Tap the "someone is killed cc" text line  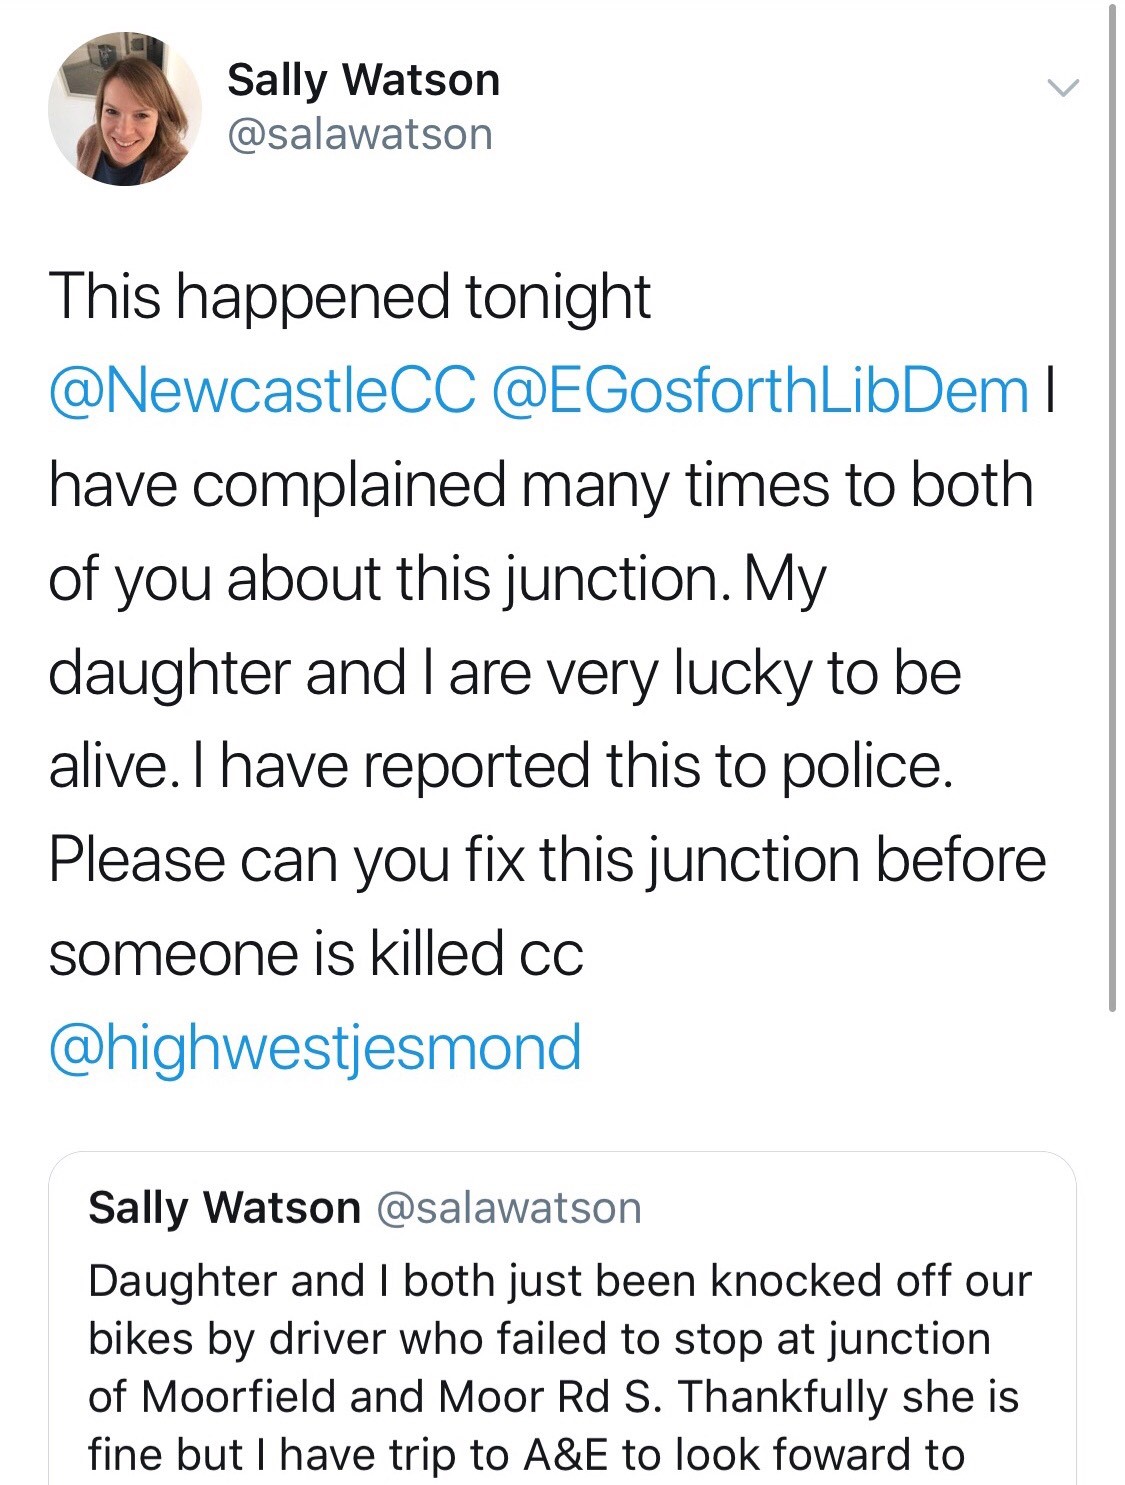pyautogui.click(x=316, y=953)
